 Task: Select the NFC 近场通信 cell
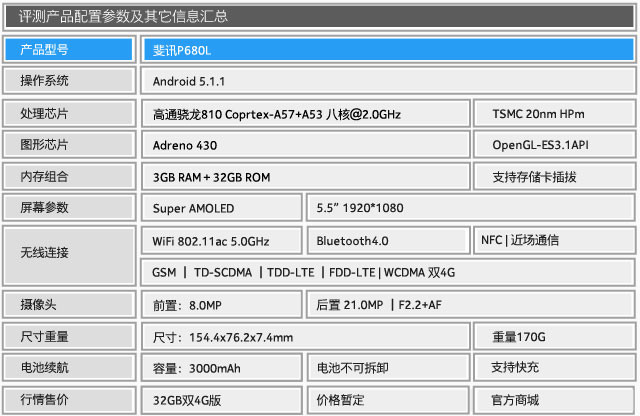554,240
